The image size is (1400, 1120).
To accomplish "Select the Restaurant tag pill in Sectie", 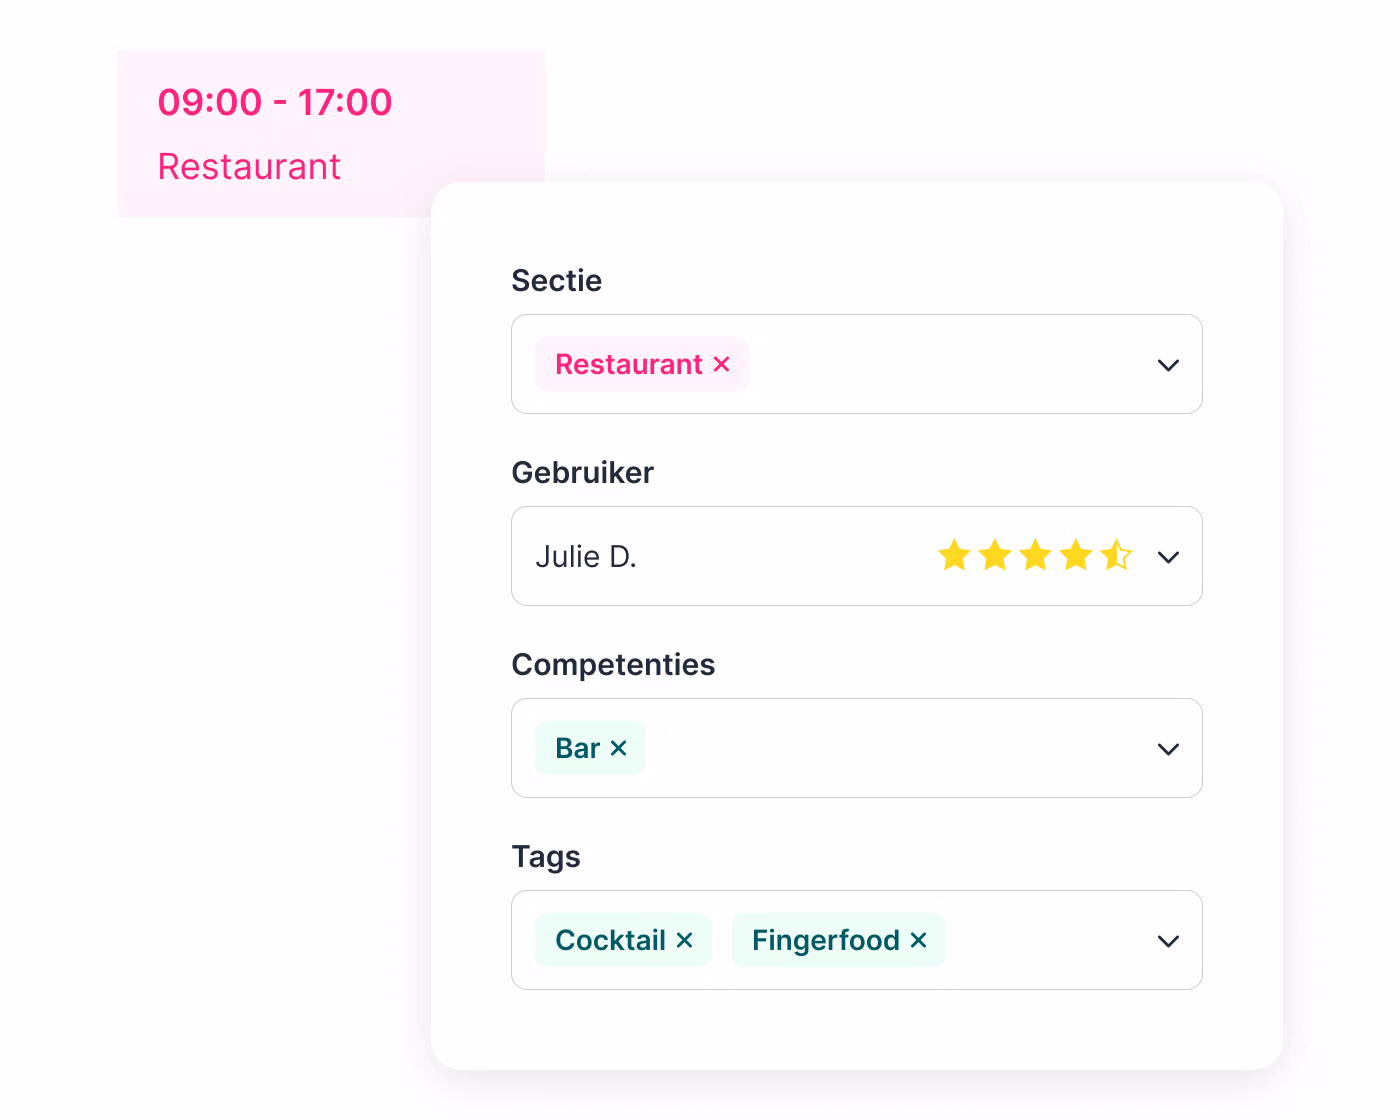I will 630,364.
